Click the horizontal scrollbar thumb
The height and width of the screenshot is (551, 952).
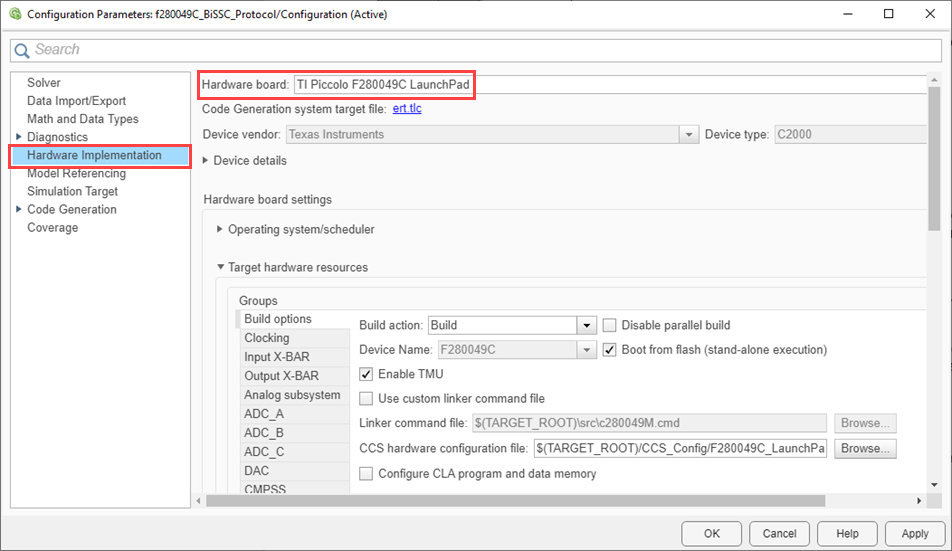tap(515, 501)
